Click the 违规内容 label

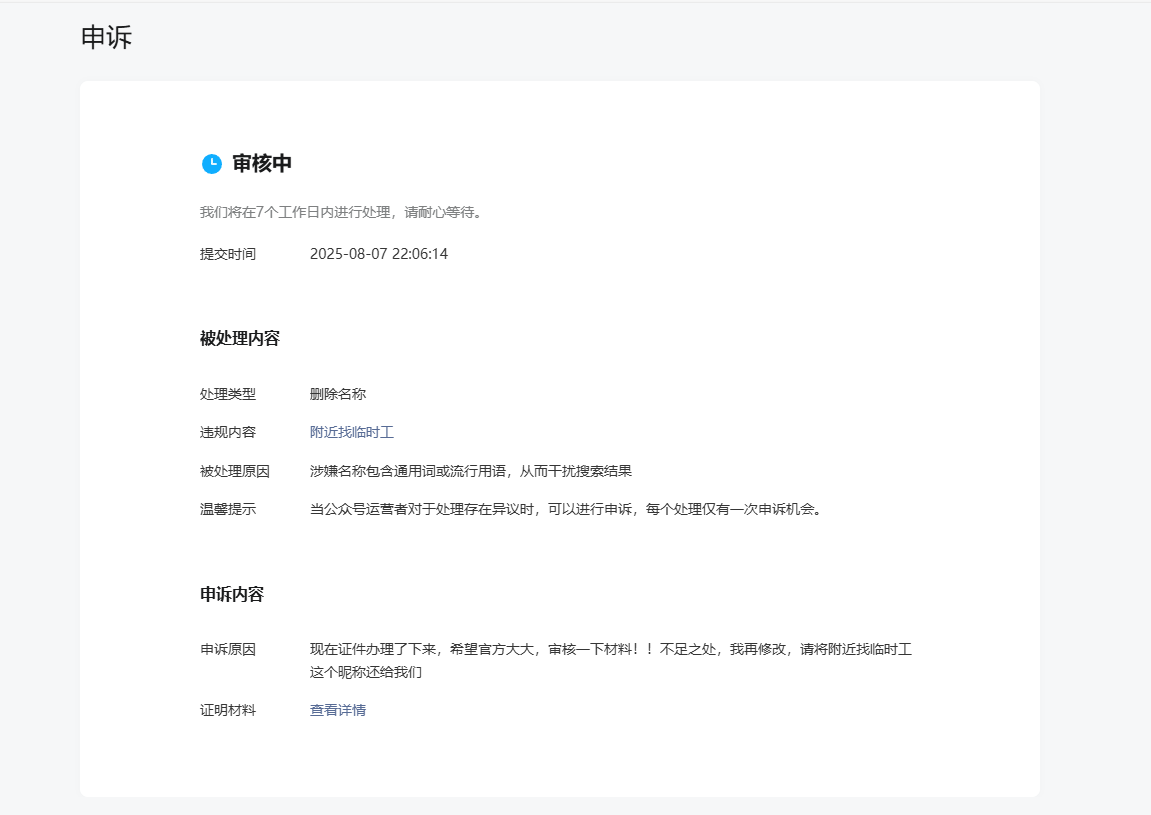pyautogui.click(x=228, y=432)
